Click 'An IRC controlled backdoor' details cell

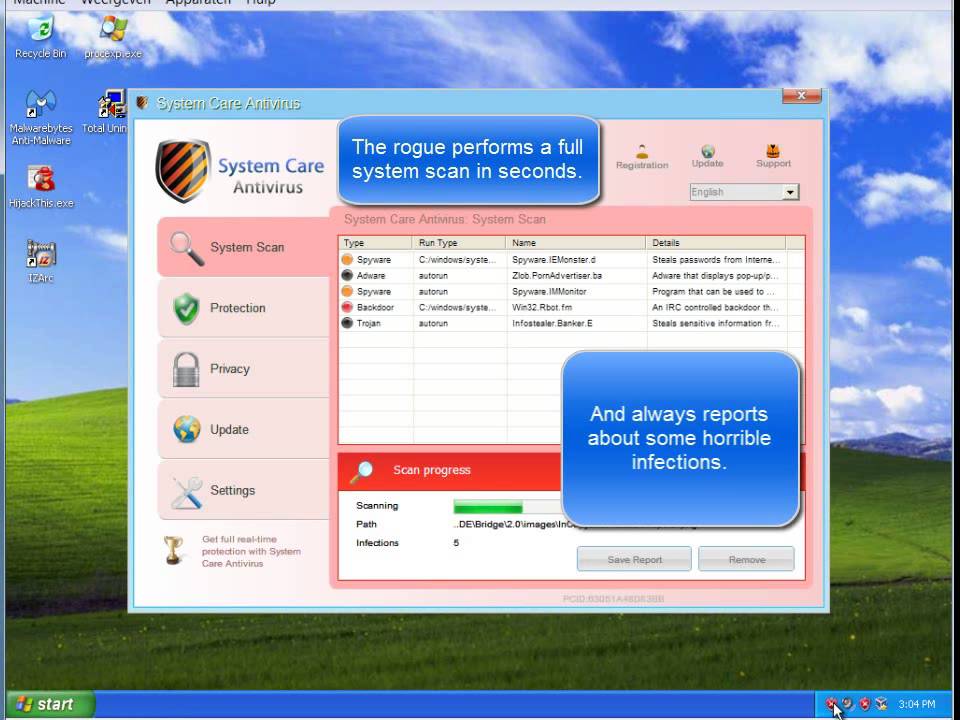[715, 307]
